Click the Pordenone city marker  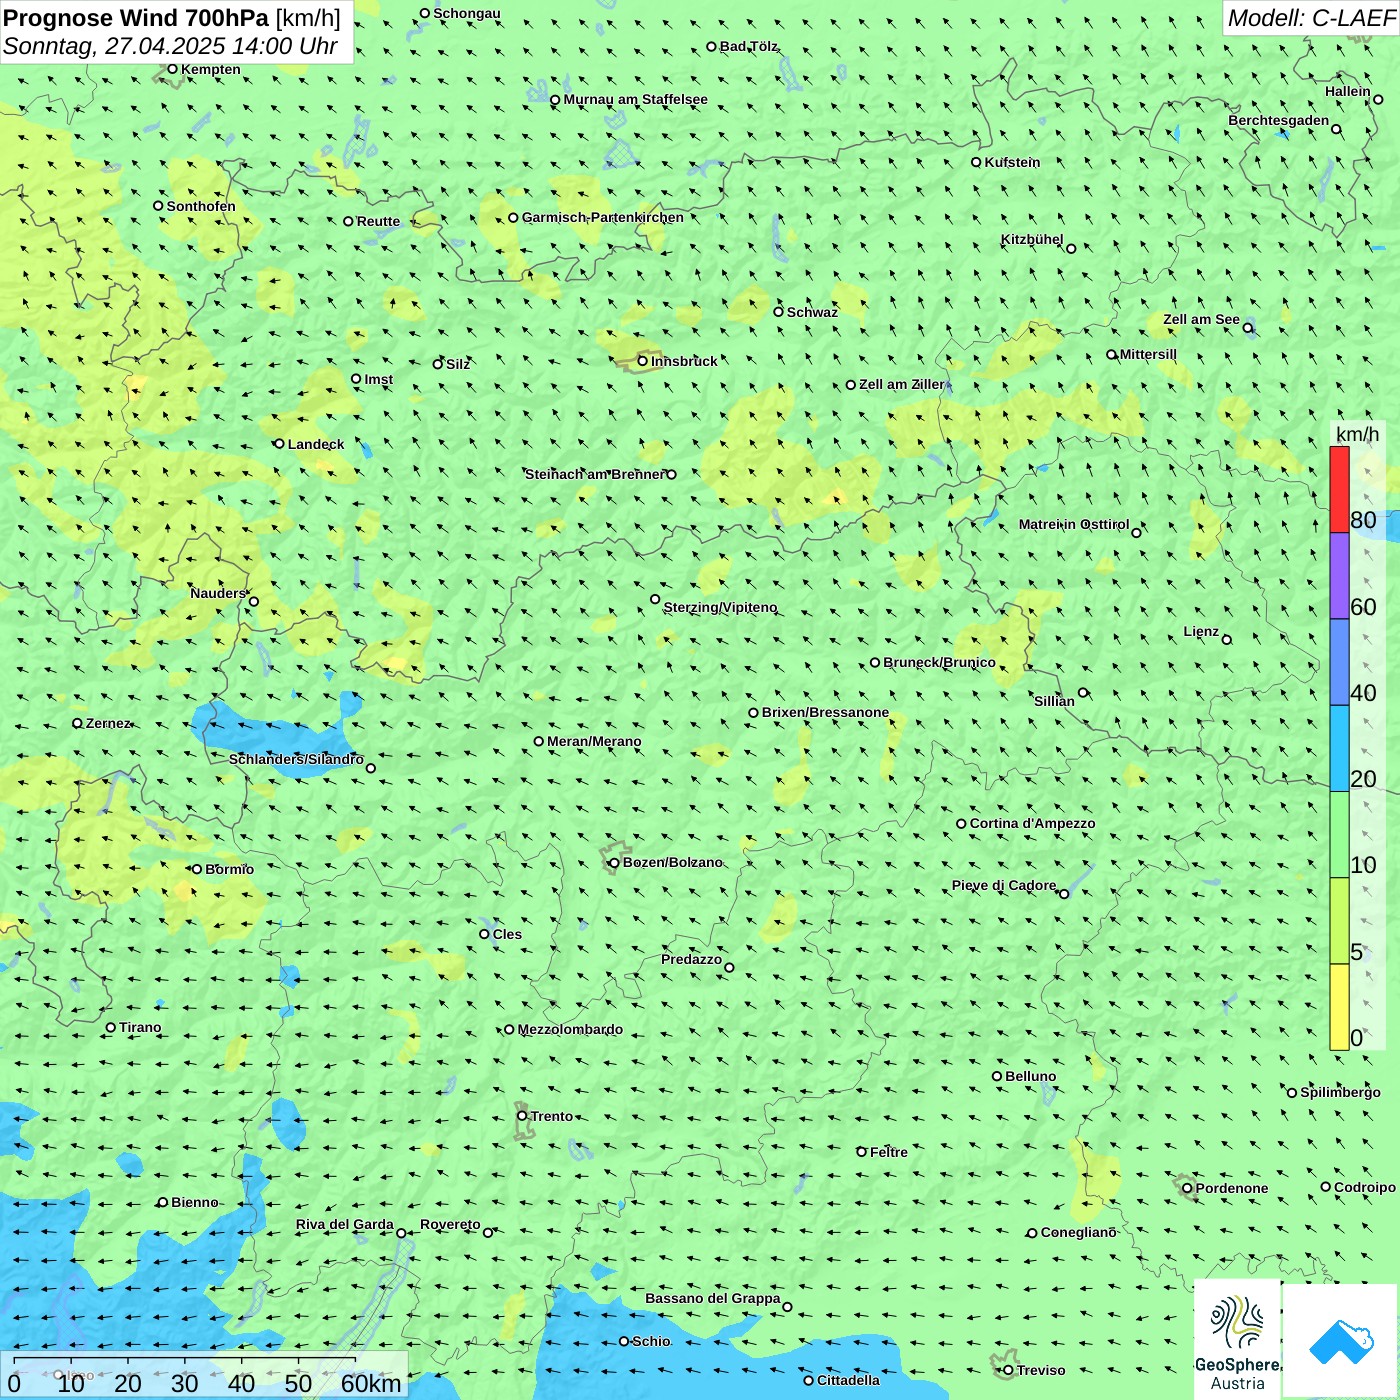(x=1187, y=1188)
